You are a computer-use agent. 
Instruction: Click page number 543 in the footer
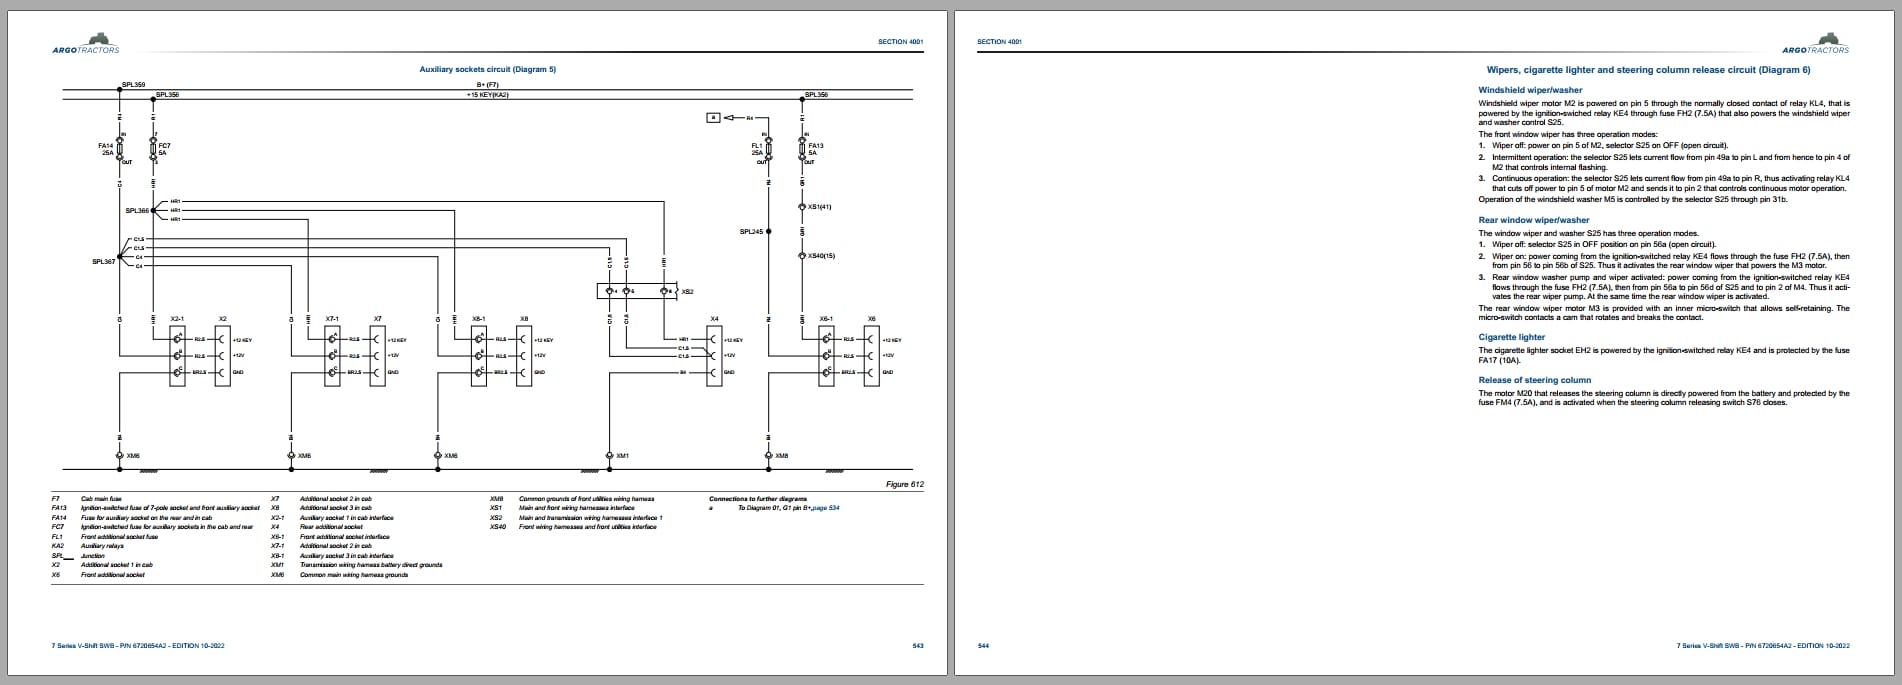coord(918,646)
